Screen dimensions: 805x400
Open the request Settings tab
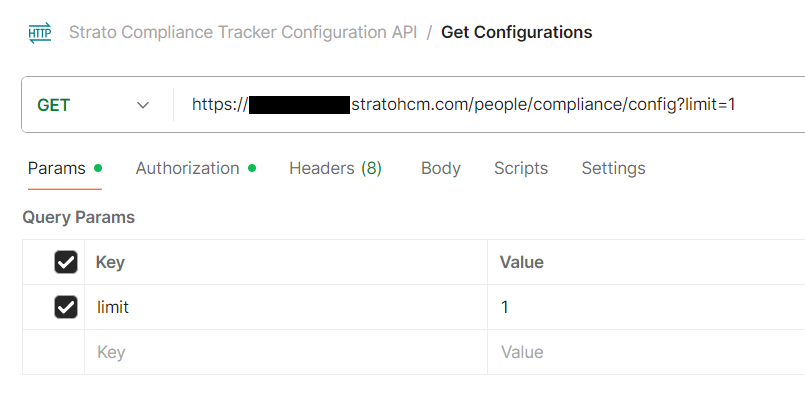click(x=613, y=168)
